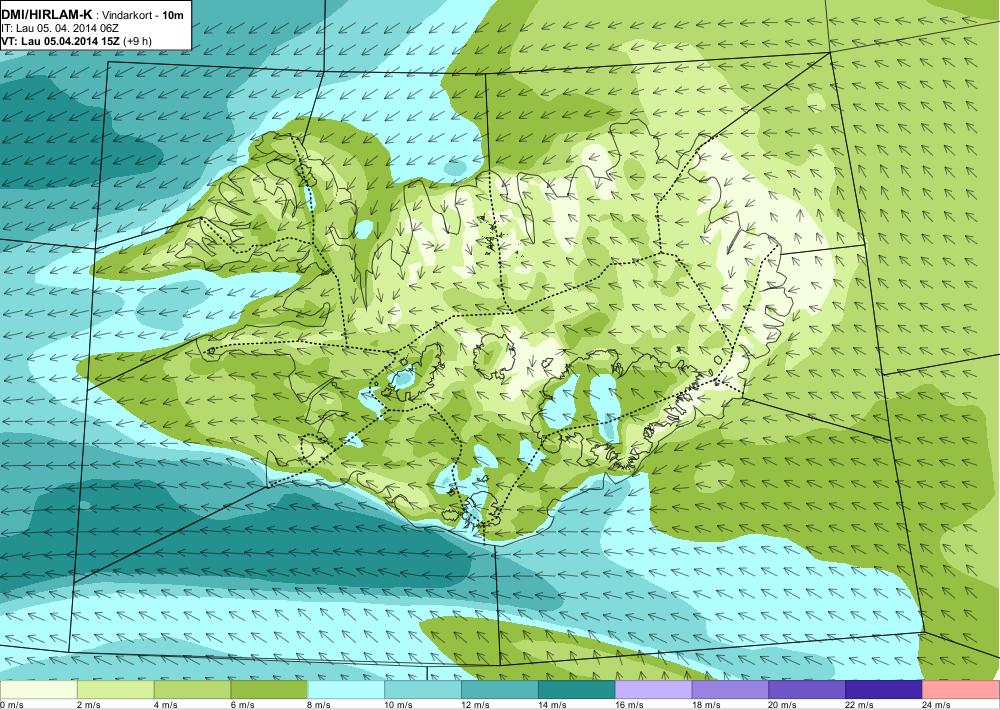Click the purple 18–20 m/s legend swatch
This screenshot has width=1000, height=710.
(x=730, y=690)
